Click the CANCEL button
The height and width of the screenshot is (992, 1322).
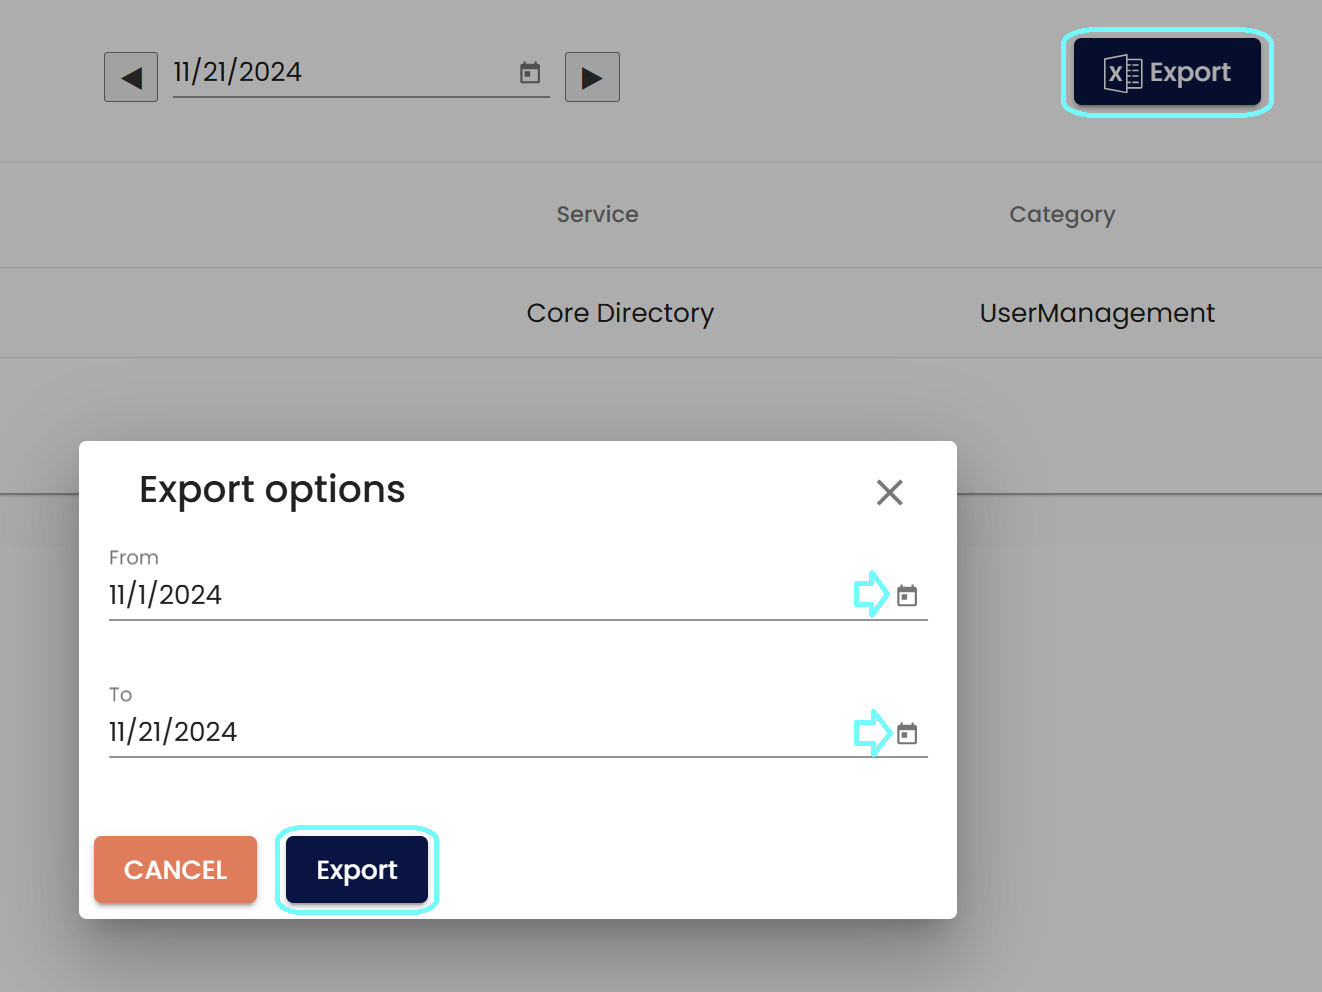(175, 870)
